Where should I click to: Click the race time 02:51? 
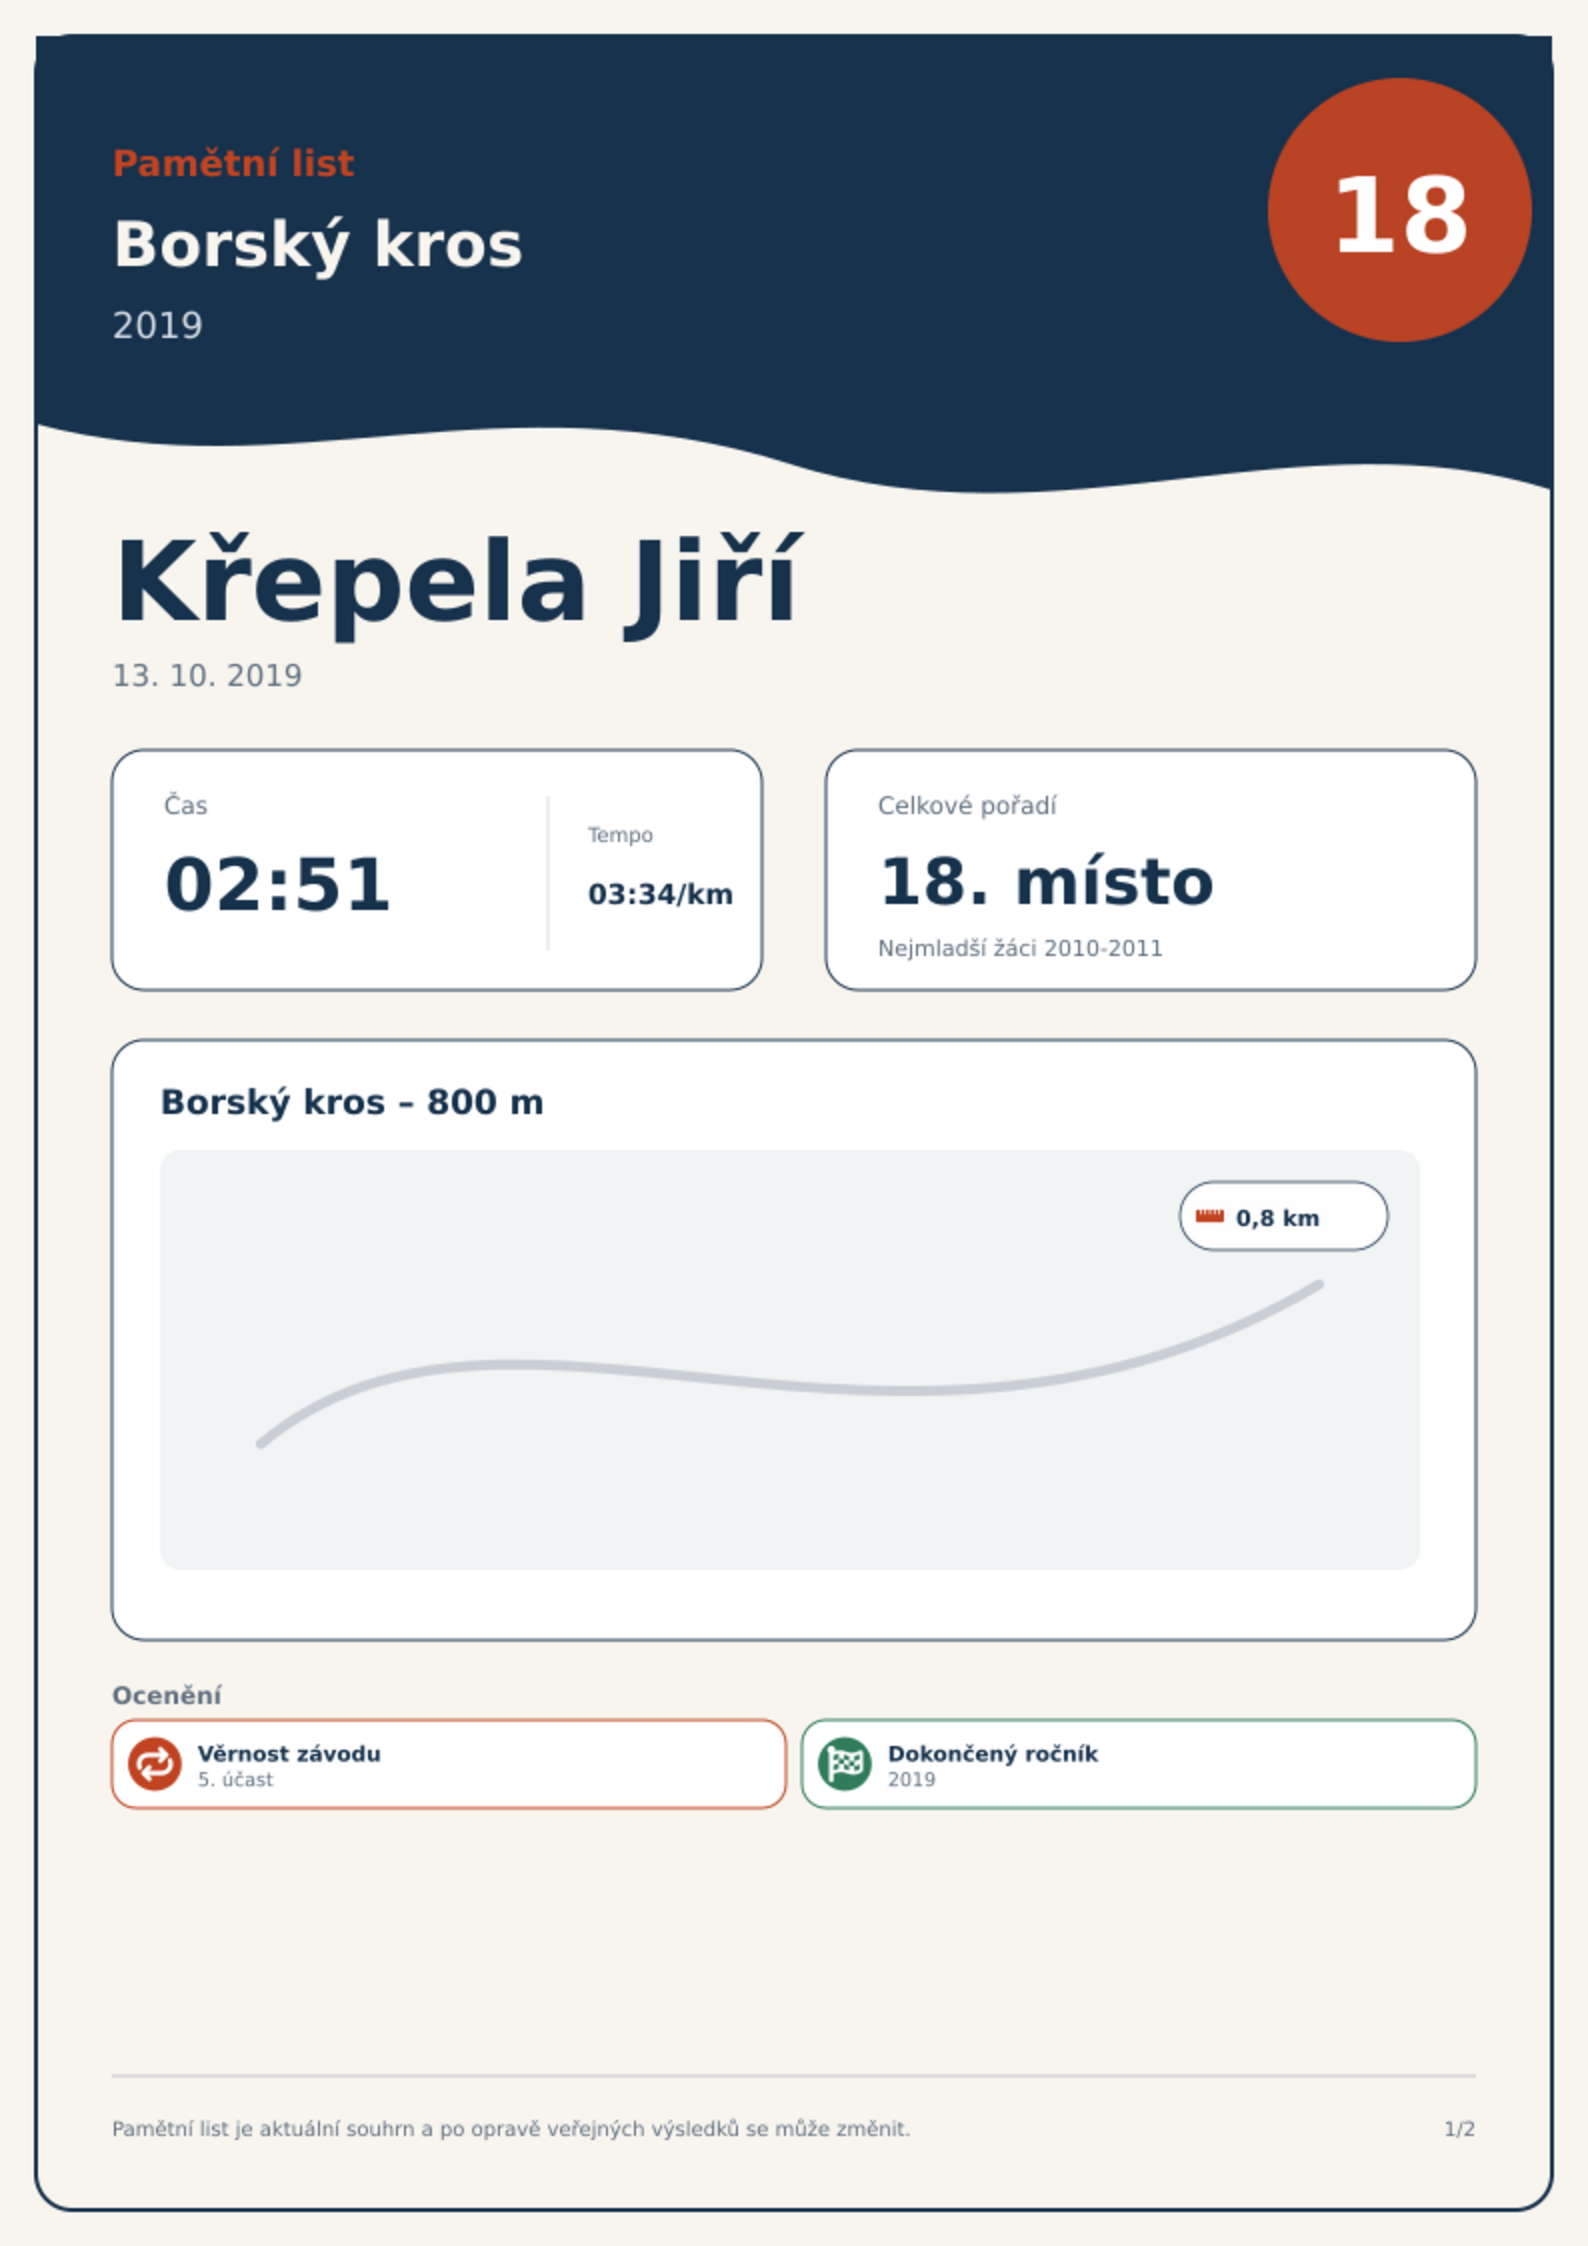(277, 885)
